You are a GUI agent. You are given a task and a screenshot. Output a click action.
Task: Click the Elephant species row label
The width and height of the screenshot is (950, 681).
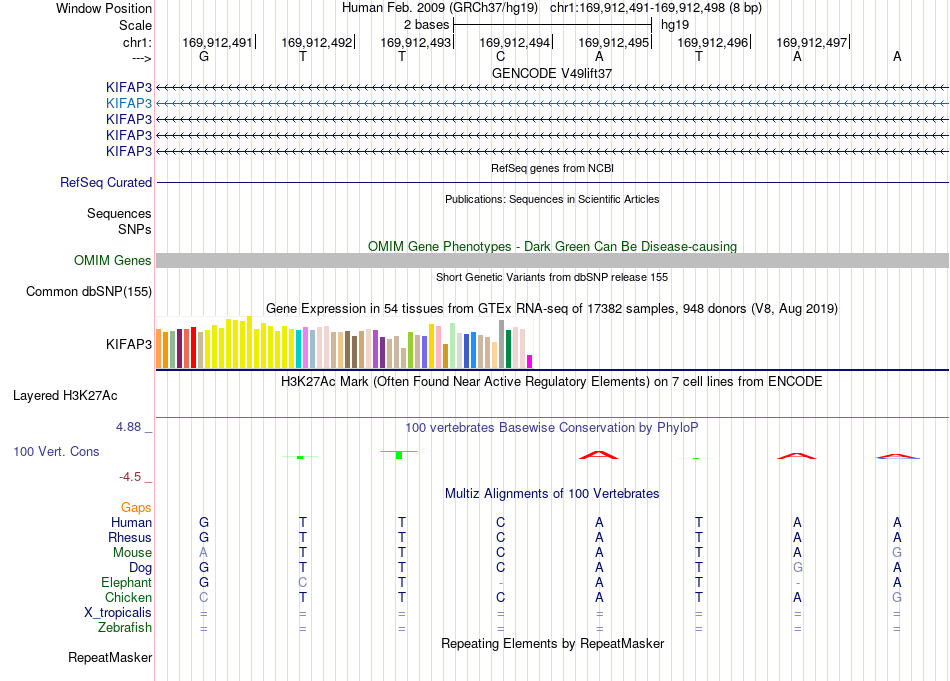pyautogui.click(x=127, y=582)
